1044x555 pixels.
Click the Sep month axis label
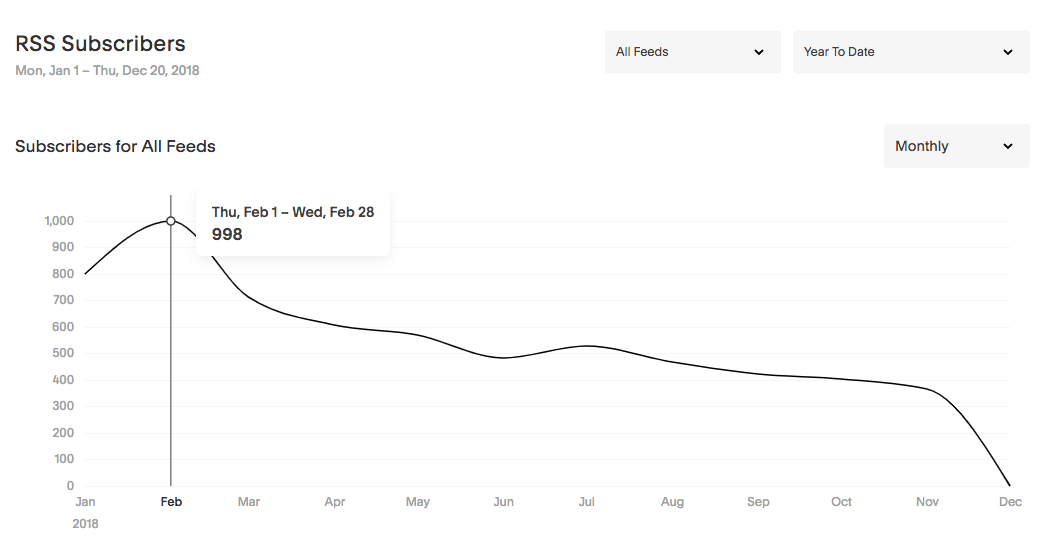click(x=758, y=502)
